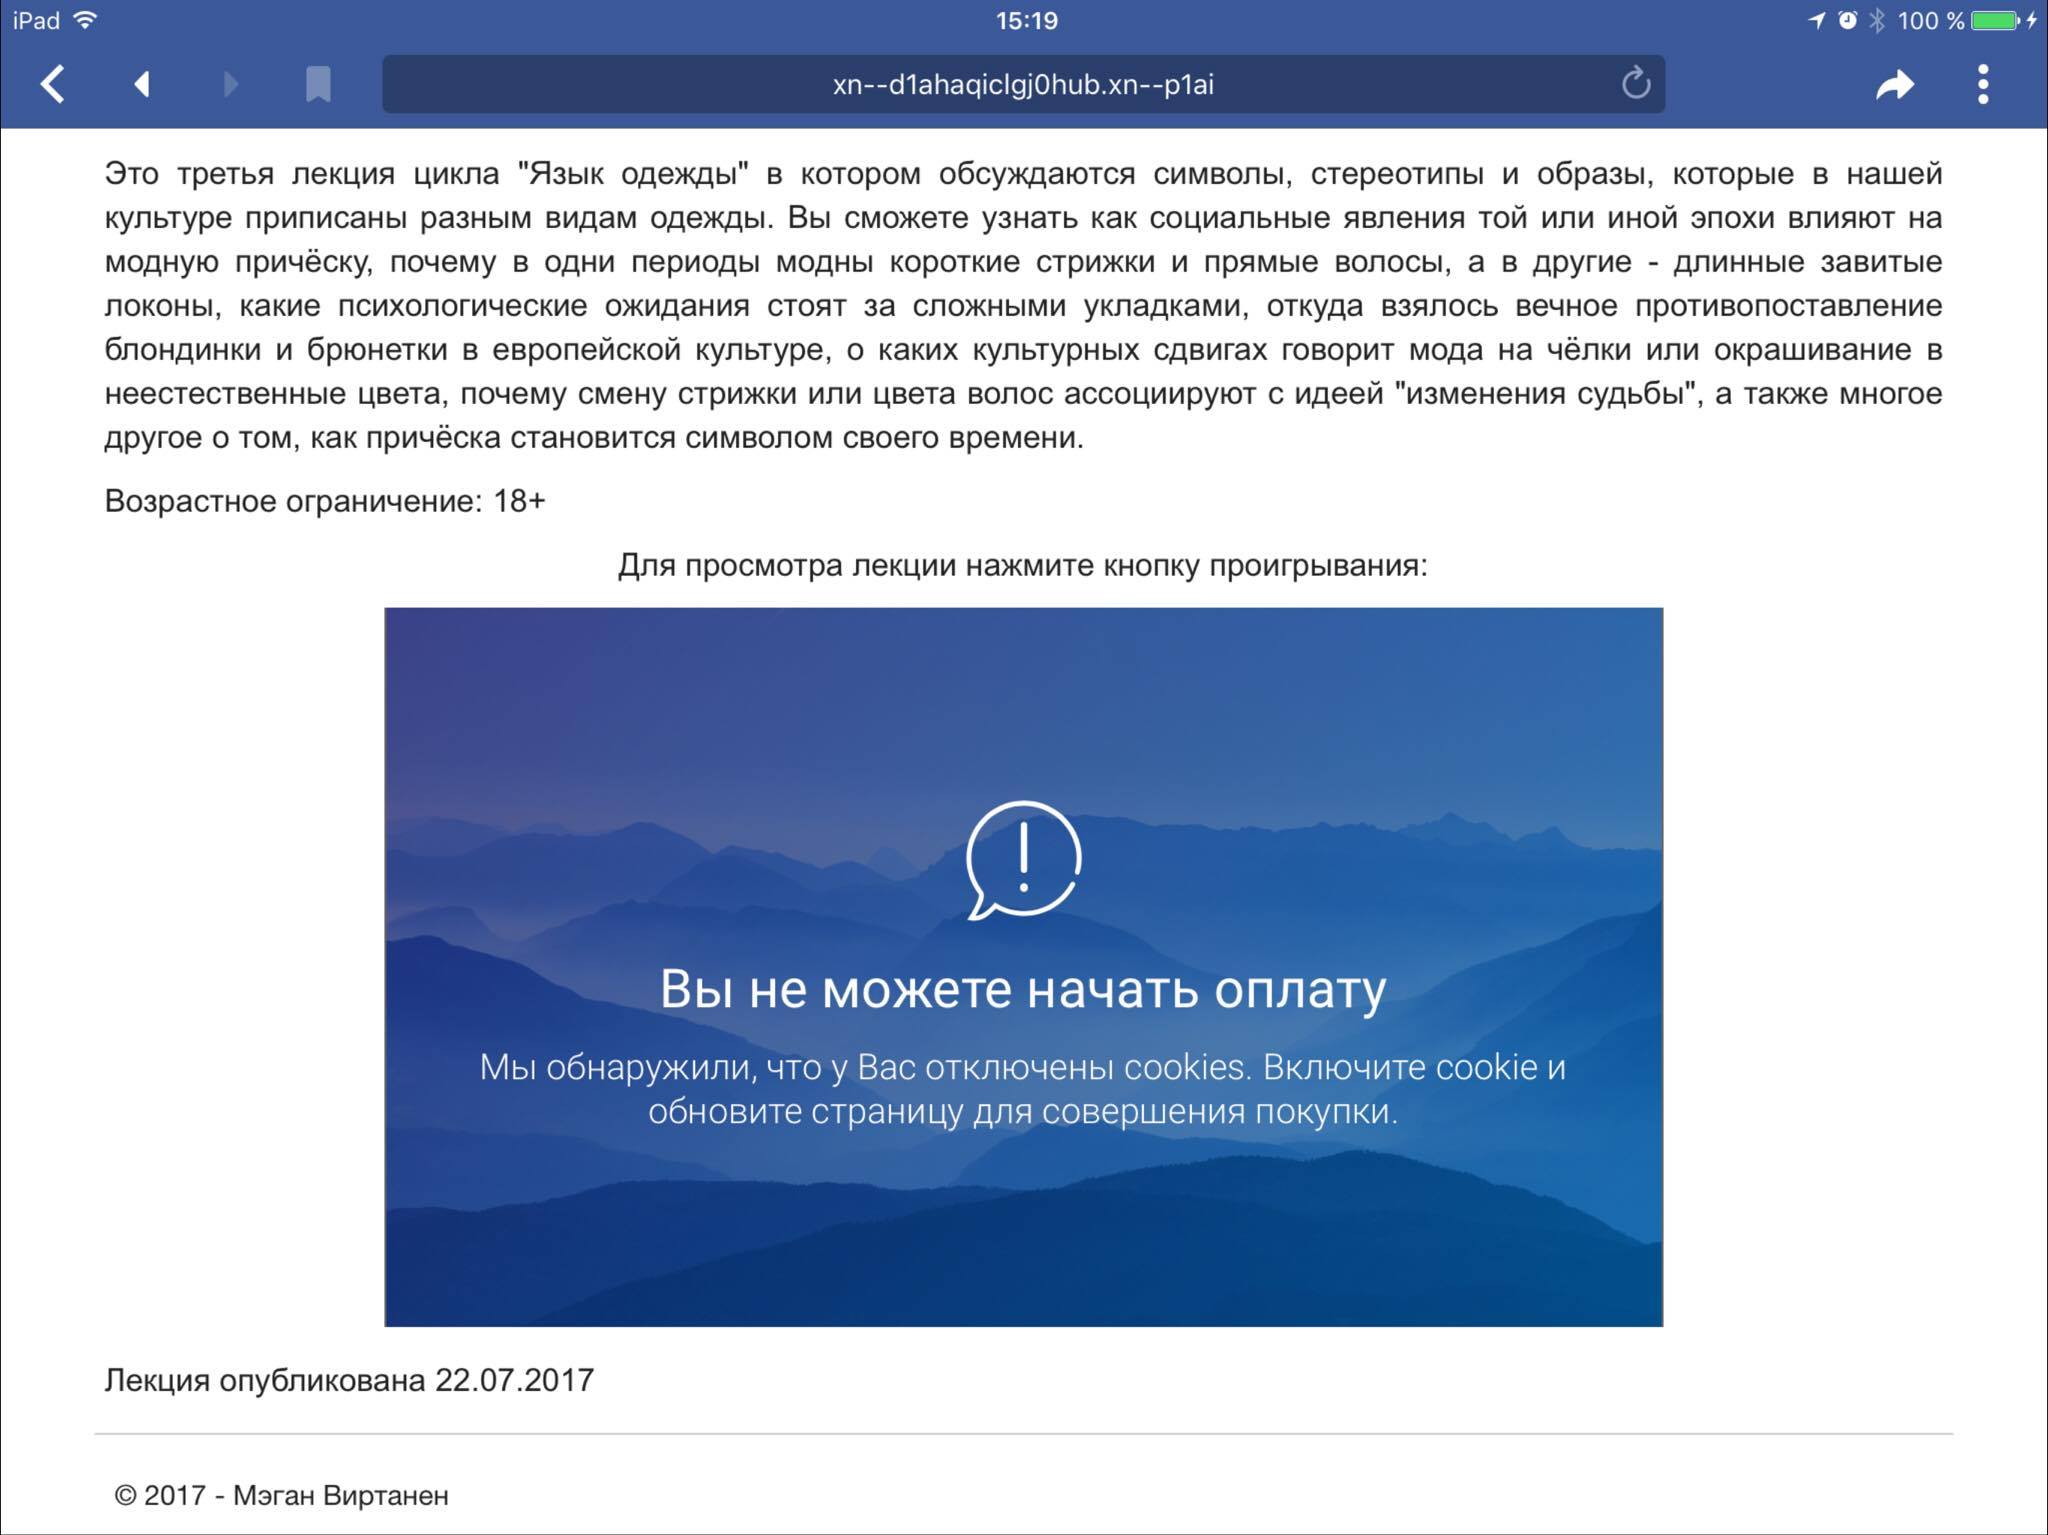Tap the lecture description paragraph

pyautogui.click(x=1023, y=305)
